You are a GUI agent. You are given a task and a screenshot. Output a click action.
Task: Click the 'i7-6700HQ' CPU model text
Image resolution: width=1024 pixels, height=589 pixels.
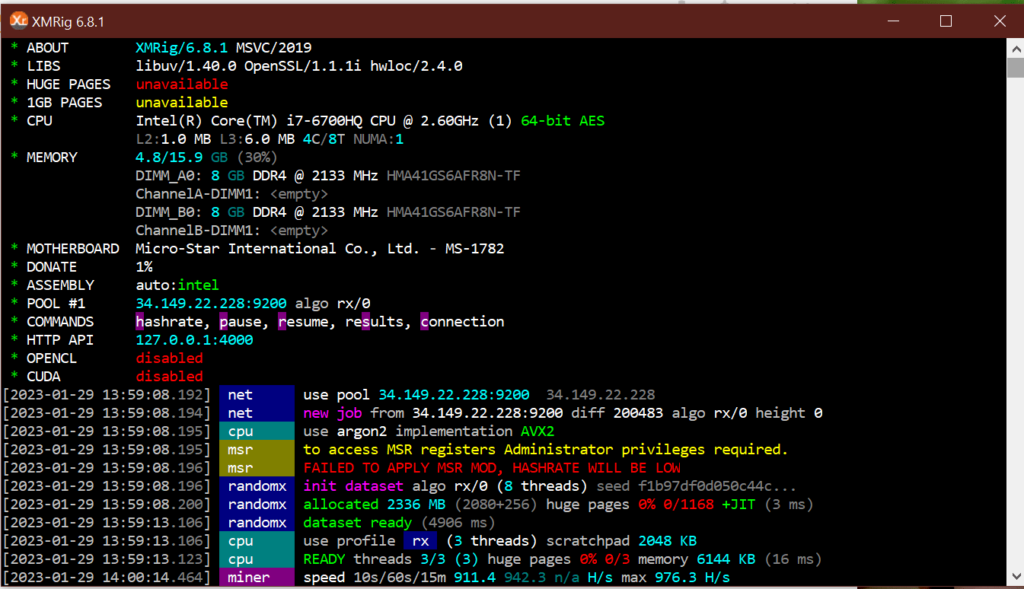click(324, 121)
